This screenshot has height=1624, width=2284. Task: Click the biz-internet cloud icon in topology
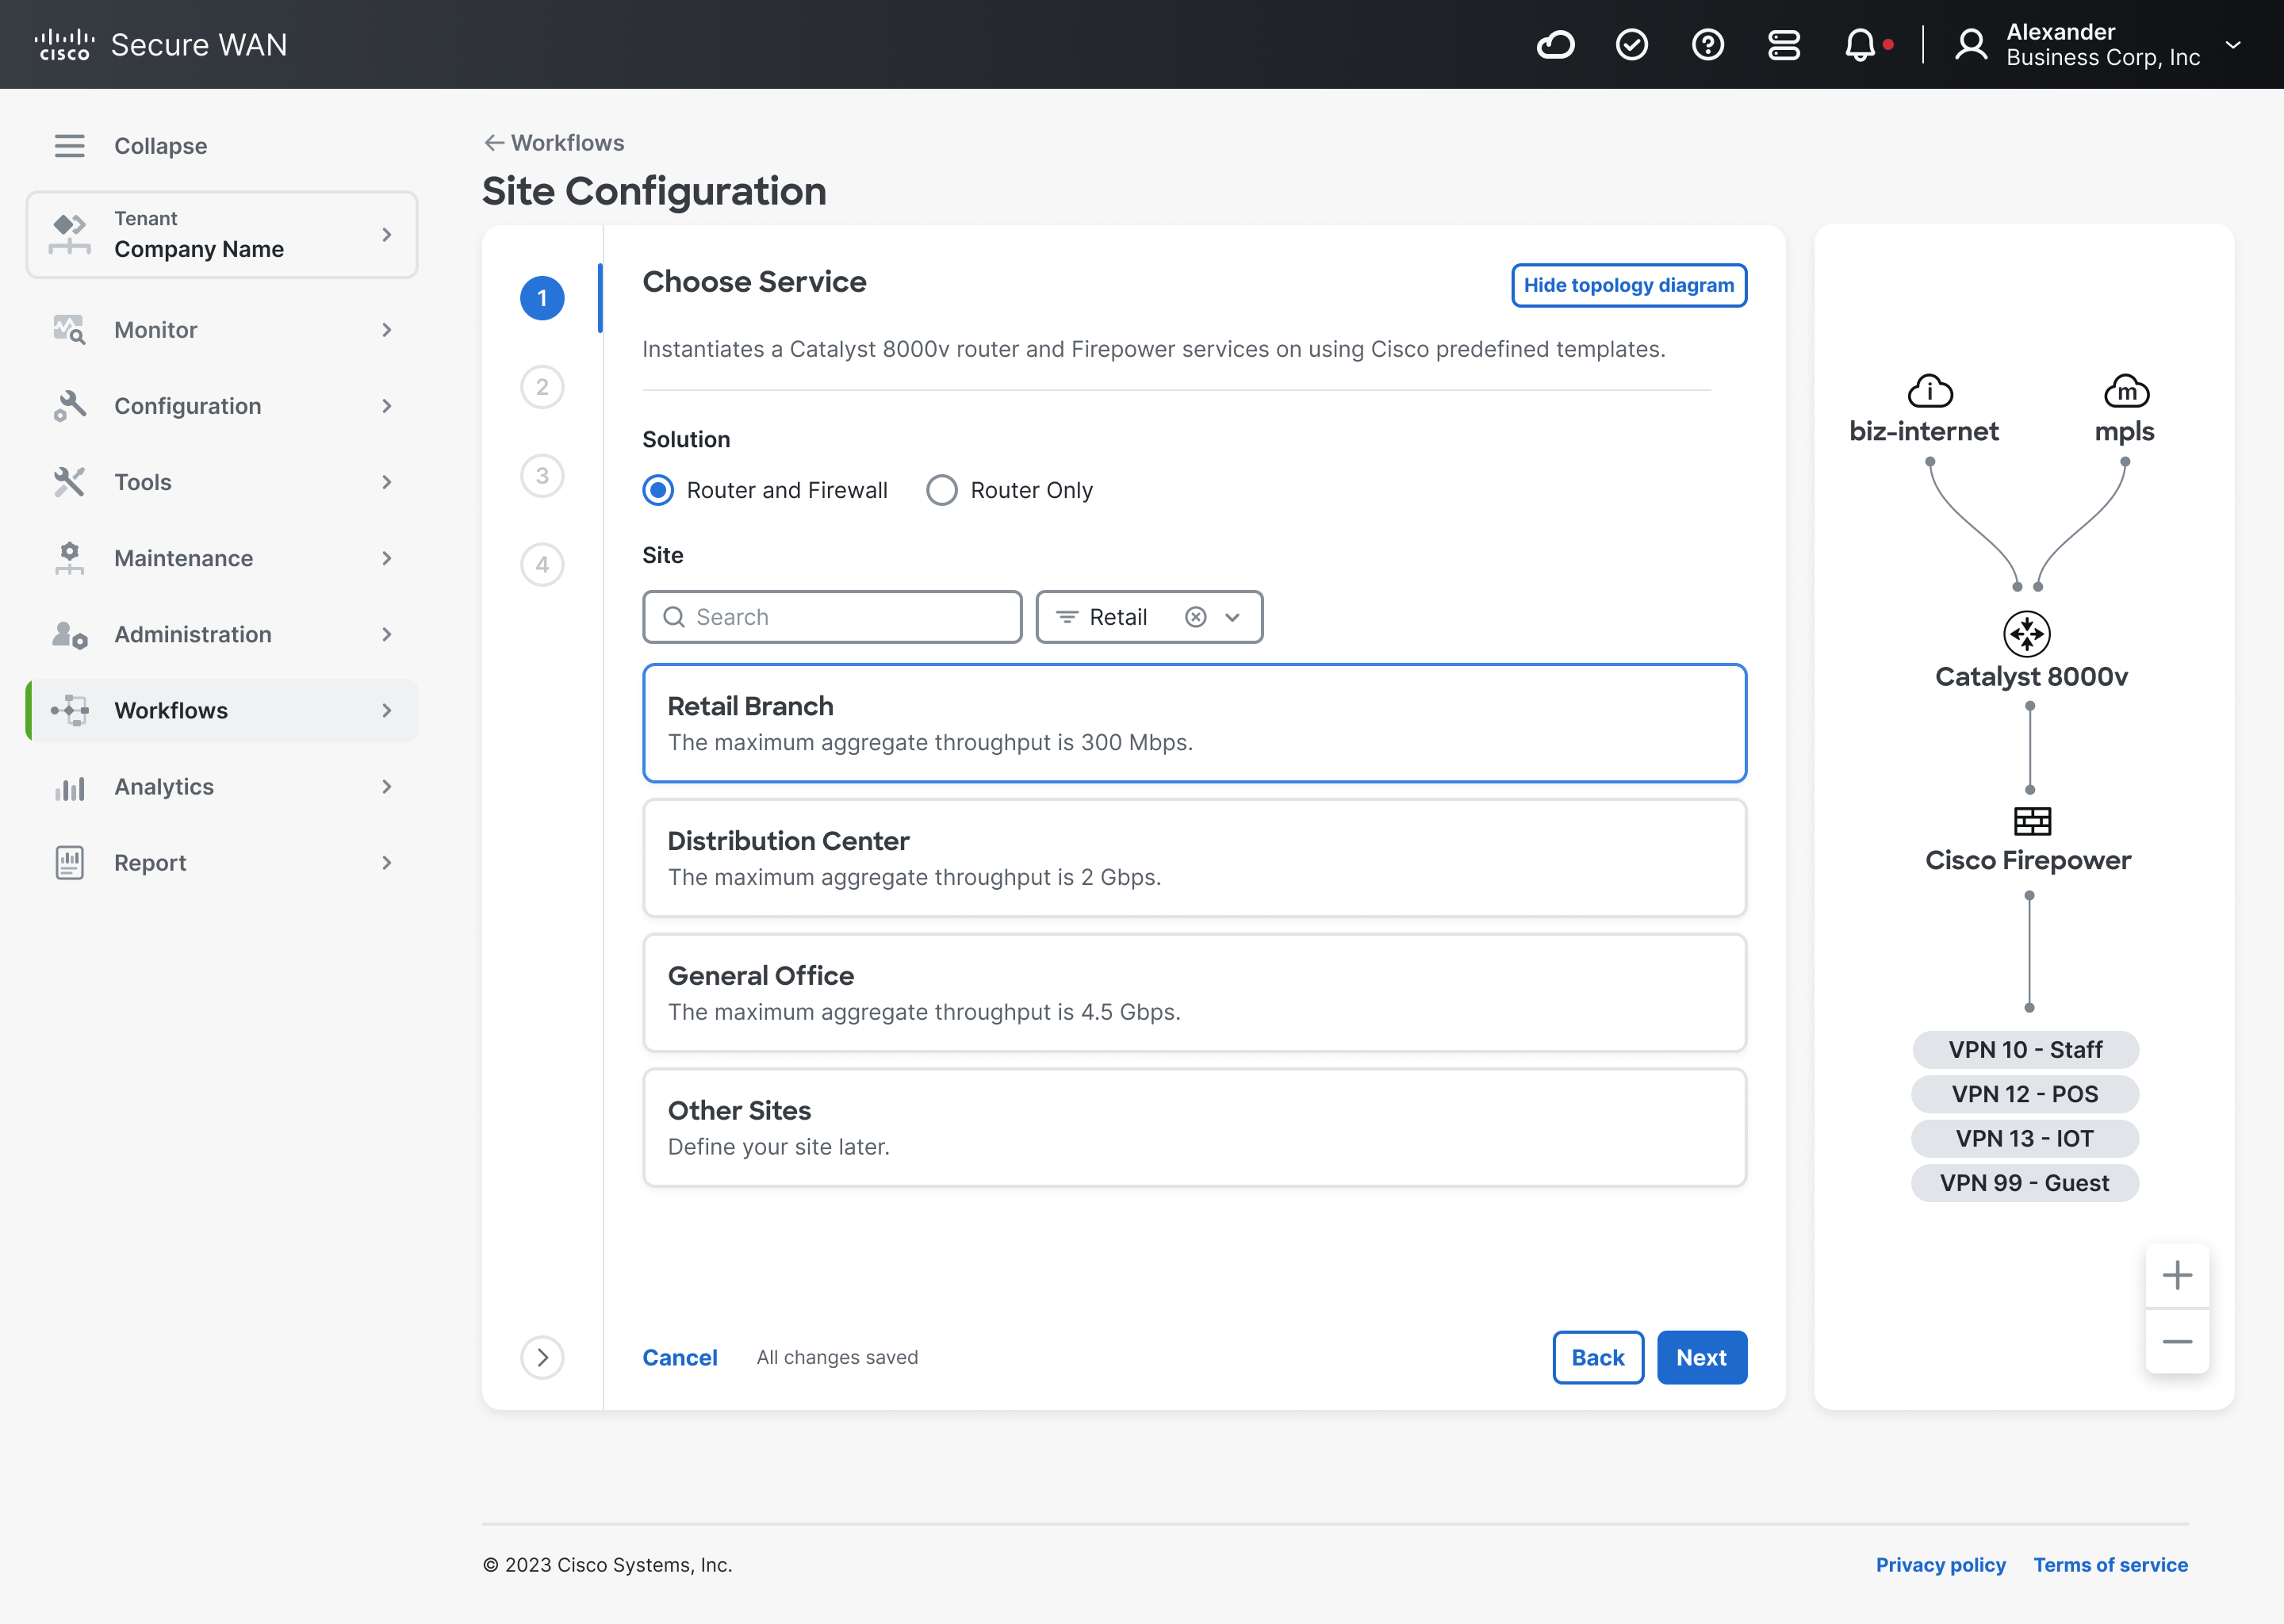(x=1930, y=391)
